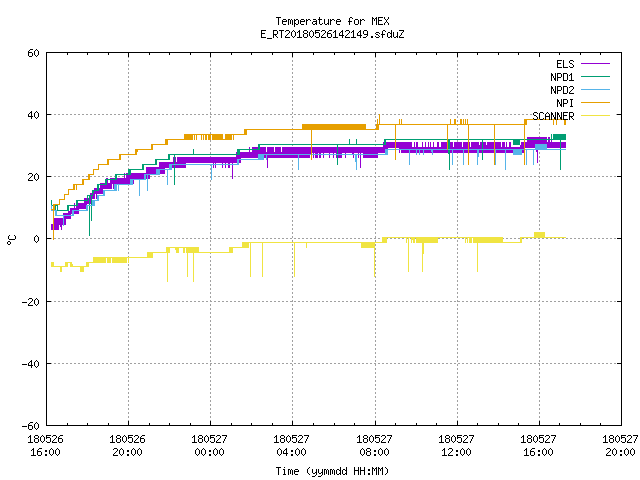This screenshot has height=480, width=640.
Task: Click the NPD2 legend label
Action: [x=562, y=90]
